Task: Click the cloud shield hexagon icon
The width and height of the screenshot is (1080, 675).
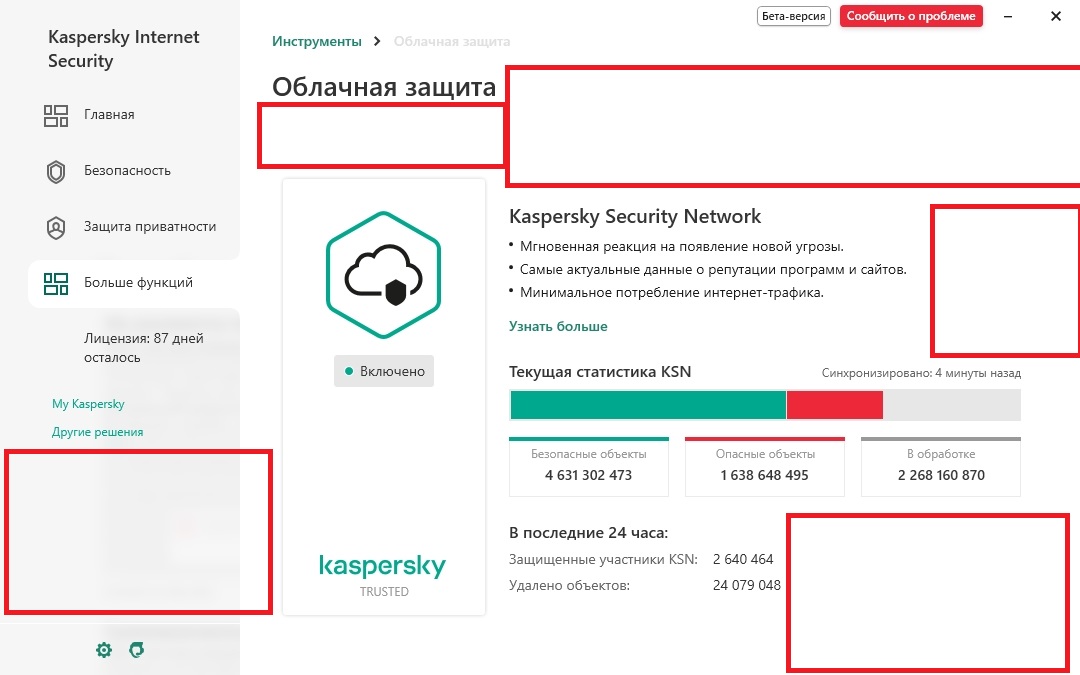Action: [384, 275]
